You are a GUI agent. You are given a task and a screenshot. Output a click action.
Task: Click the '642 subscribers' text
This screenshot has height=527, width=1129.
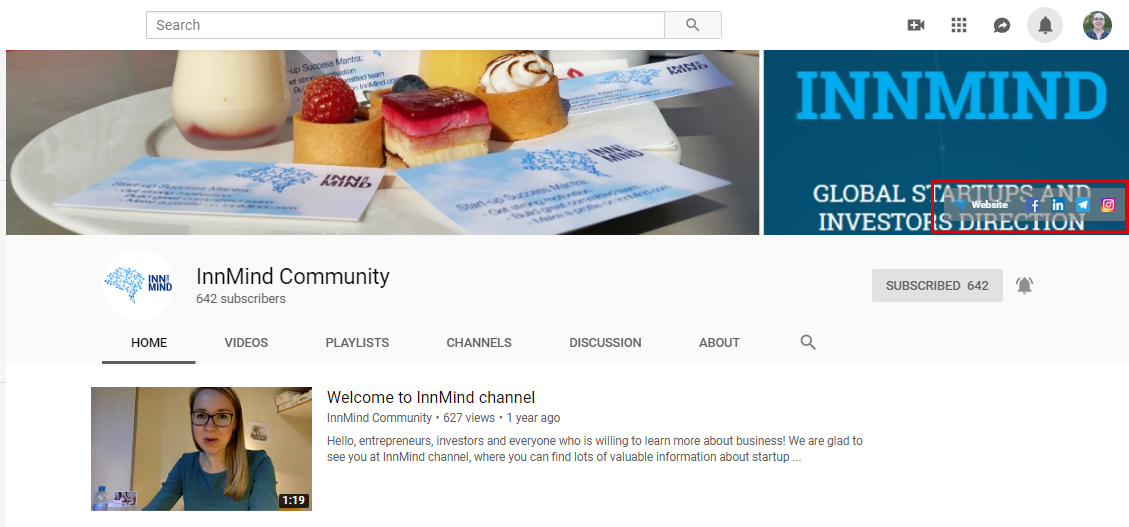click(x=241, y=299)
